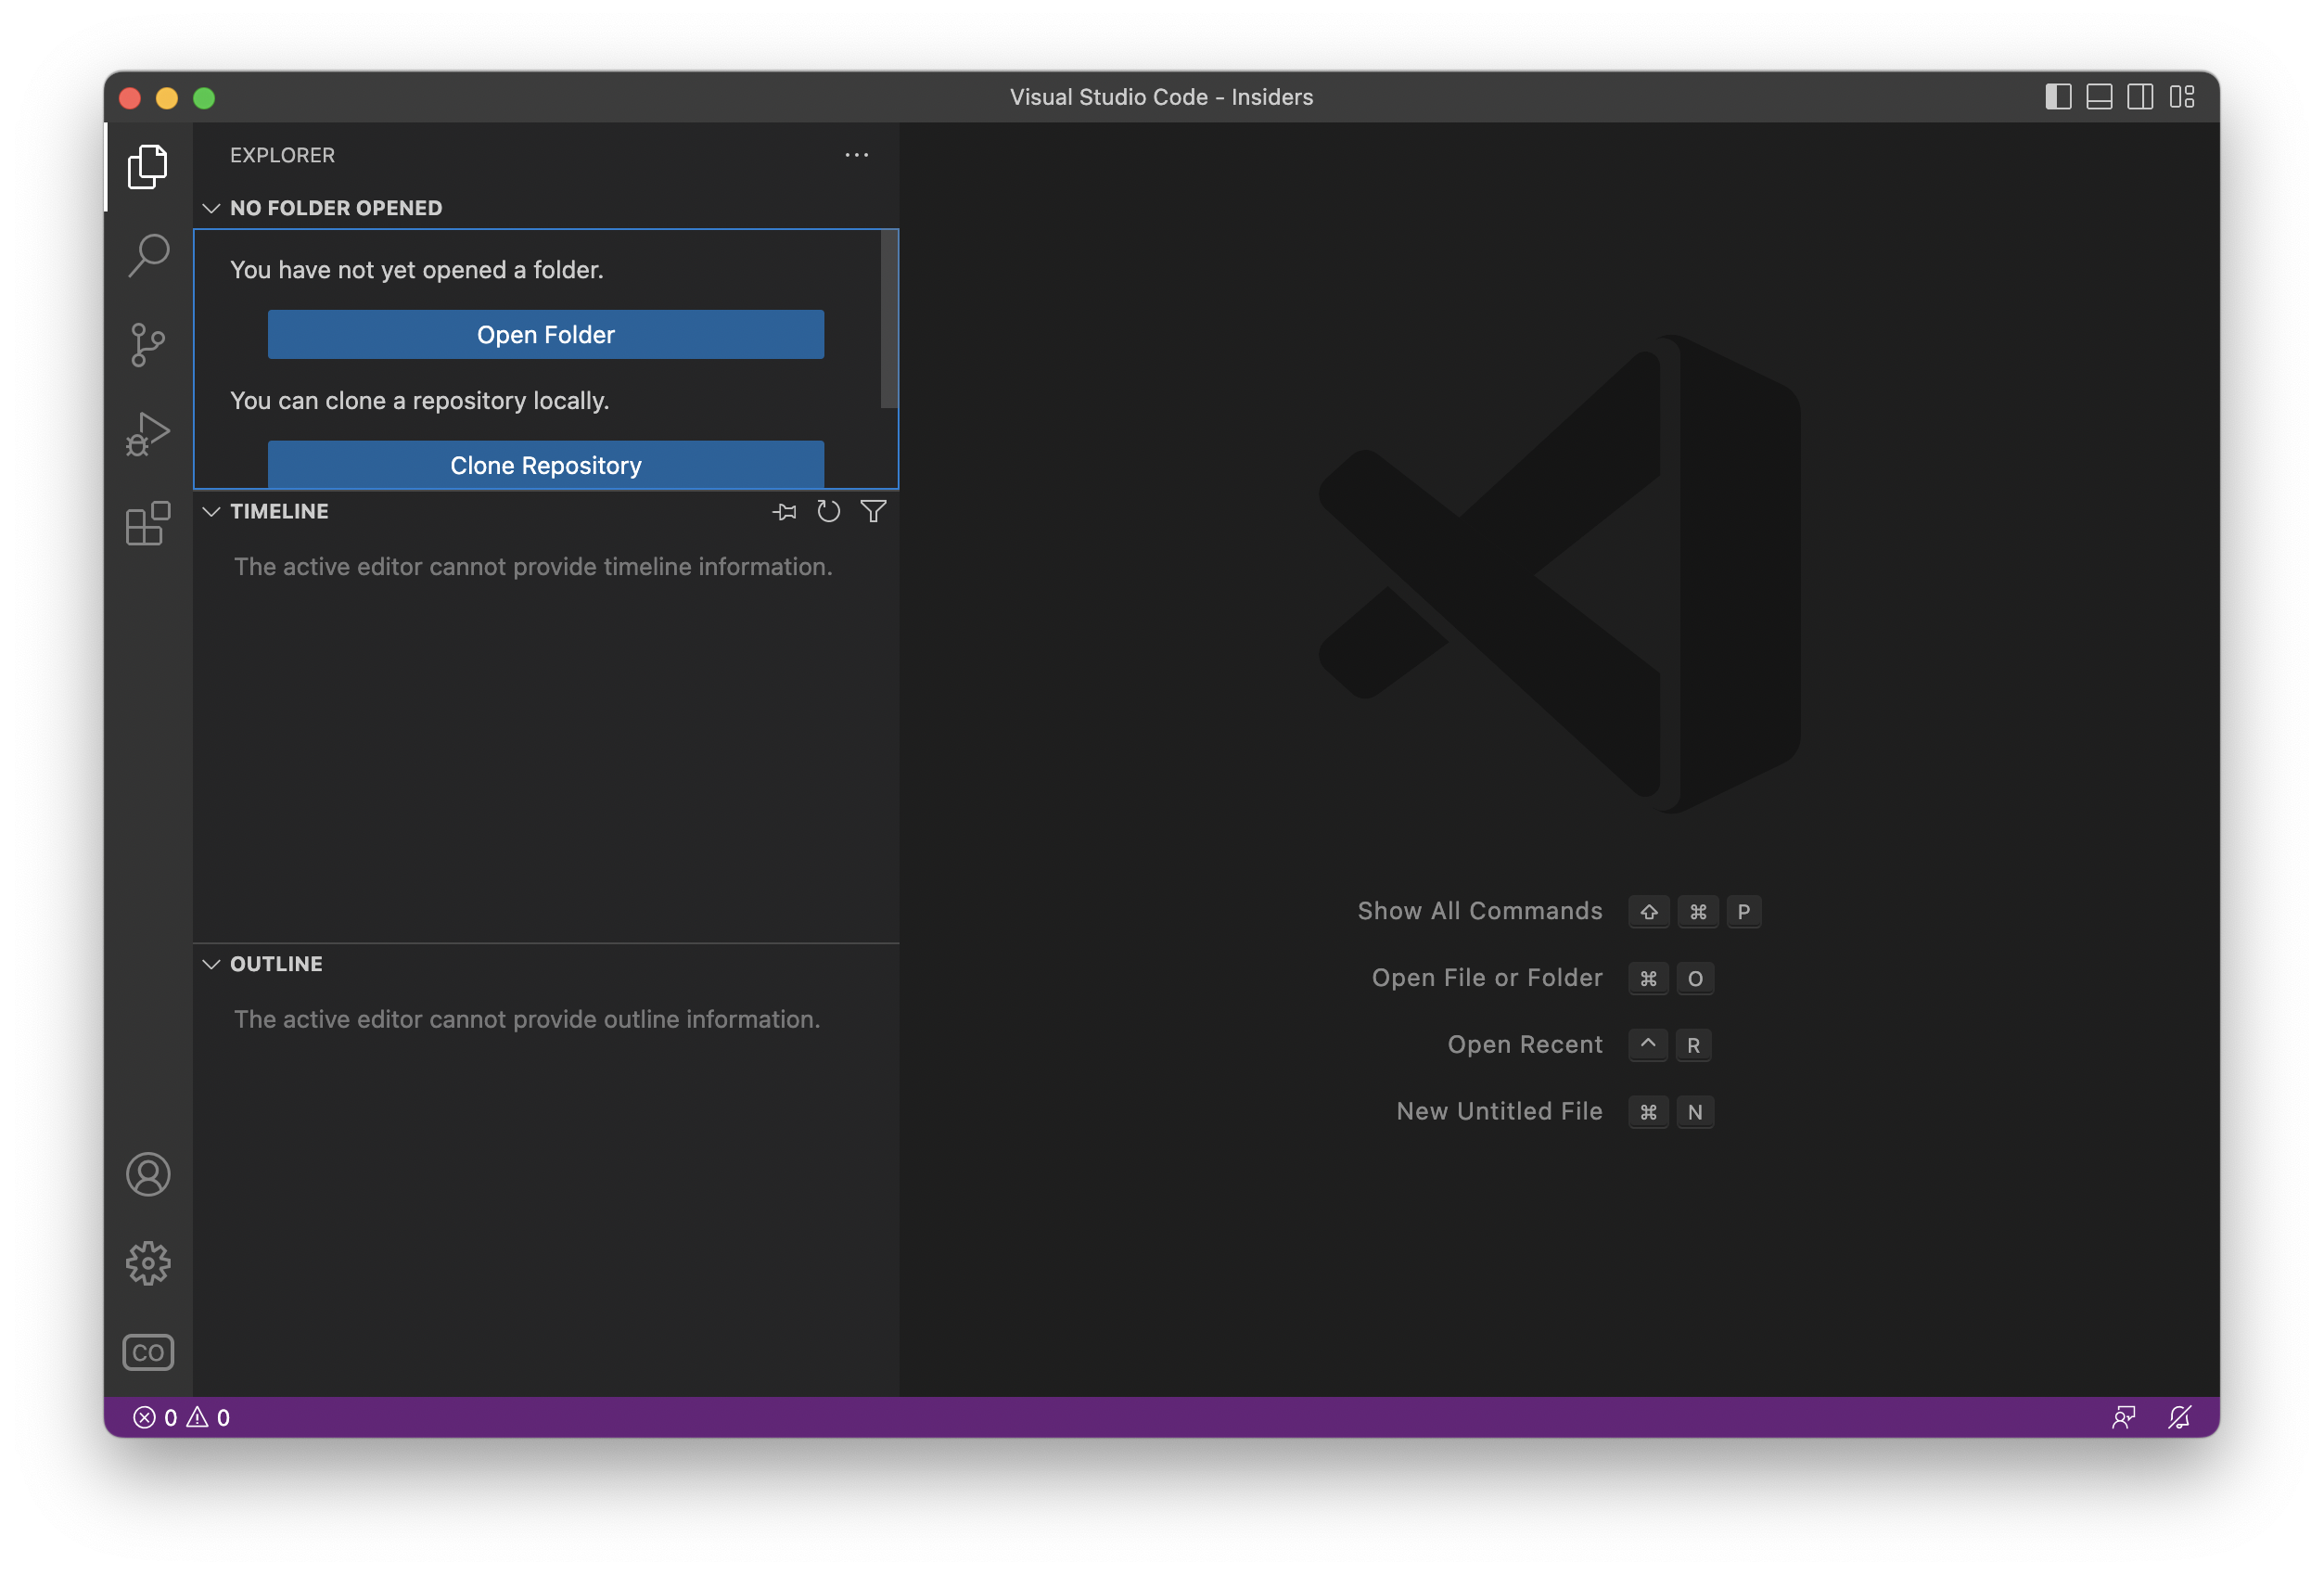Collapse the Timeline section
The image size is (2324, 1575).
[x=211, y=511]
